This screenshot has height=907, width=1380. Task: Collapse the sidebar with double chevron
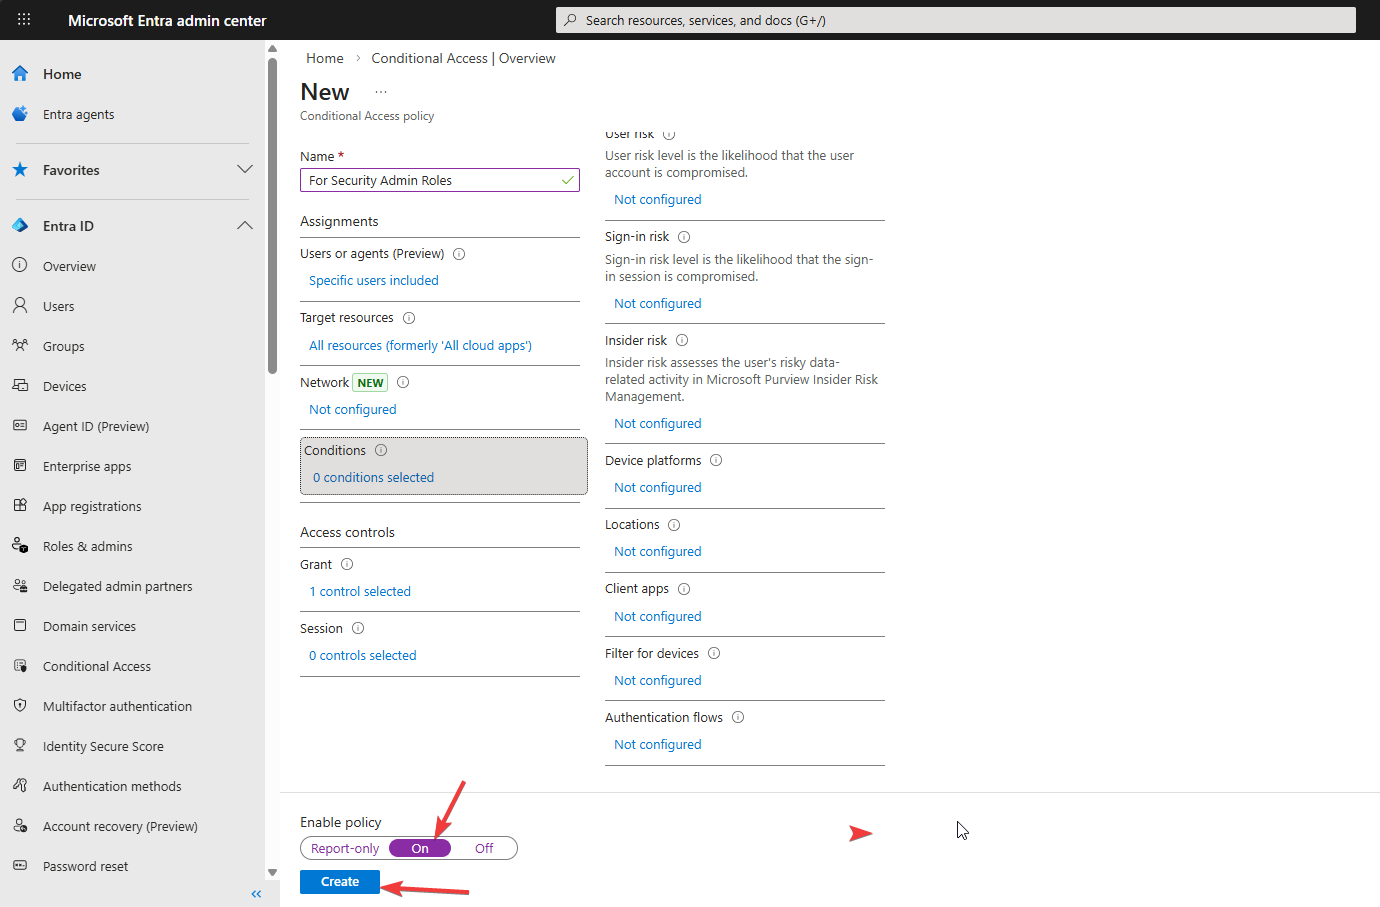click(x=256, y=894)
